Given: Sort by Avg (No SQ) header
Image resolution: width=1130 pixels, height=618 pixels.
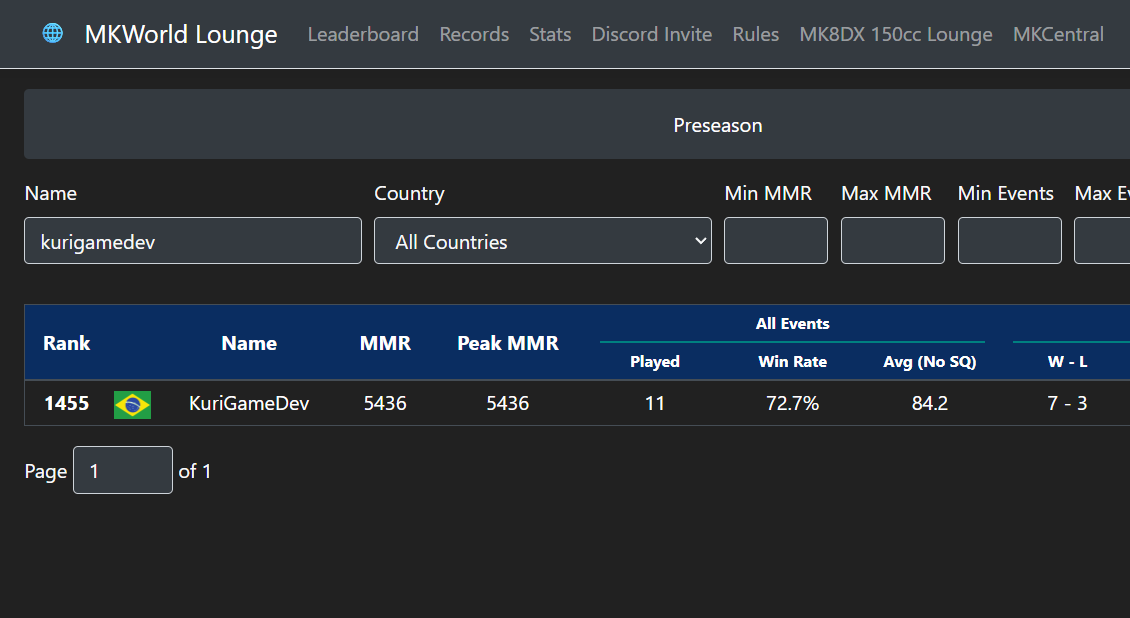Looking at the screenshot, I should 930,362.
